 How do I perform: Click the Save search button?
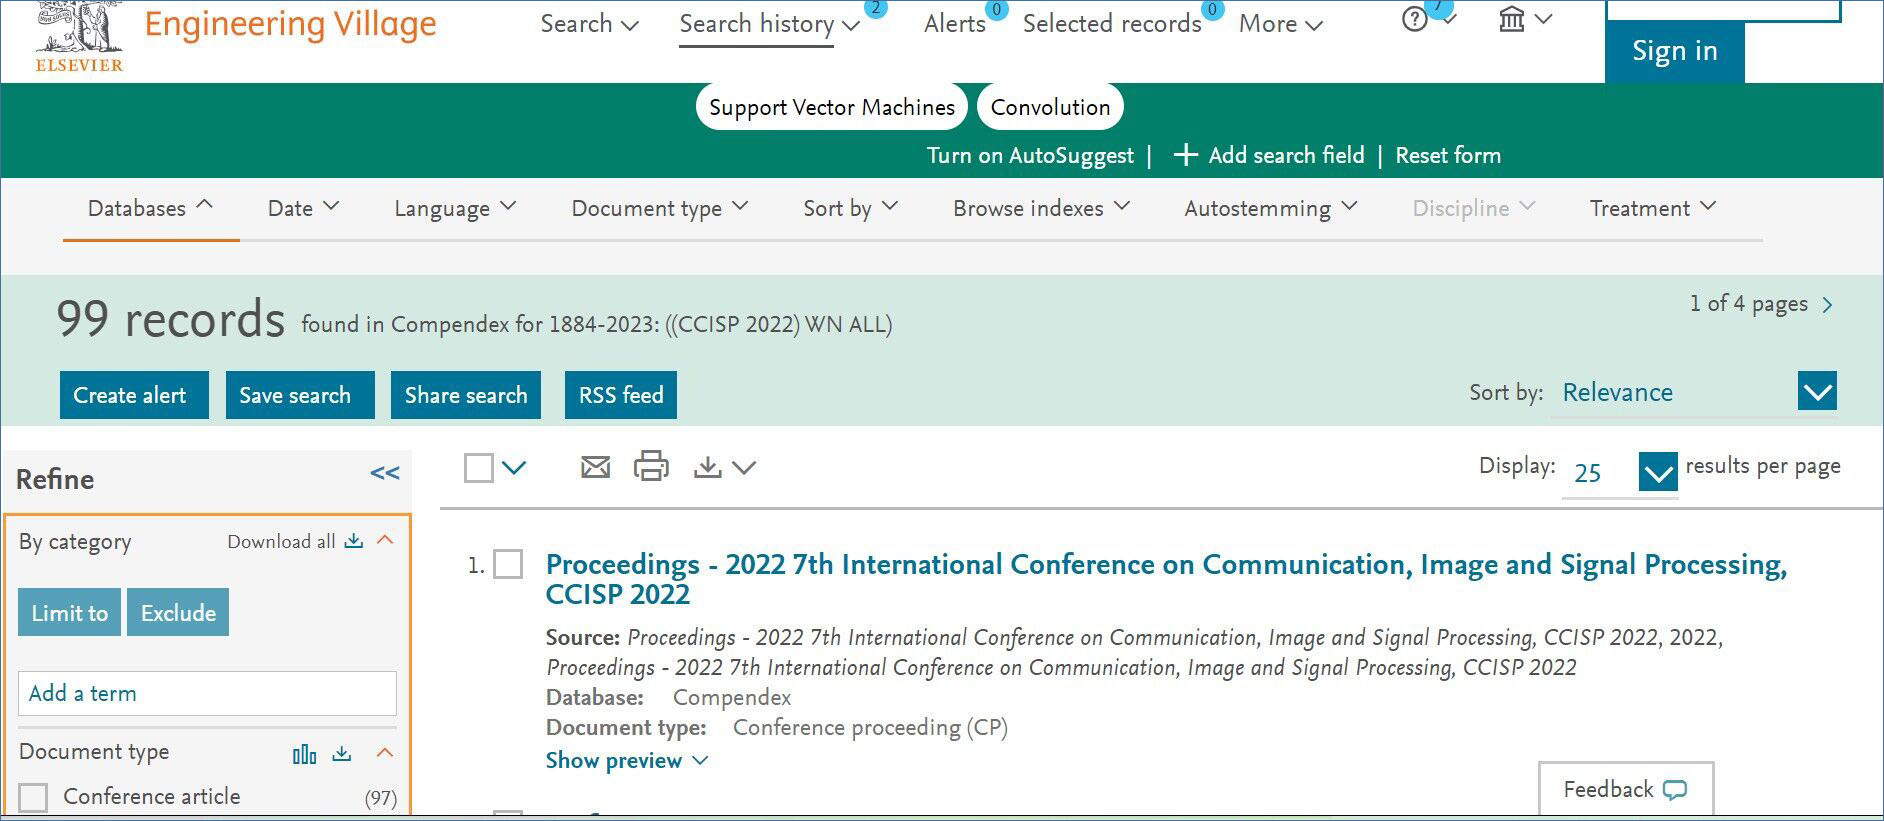click(300, 395)
